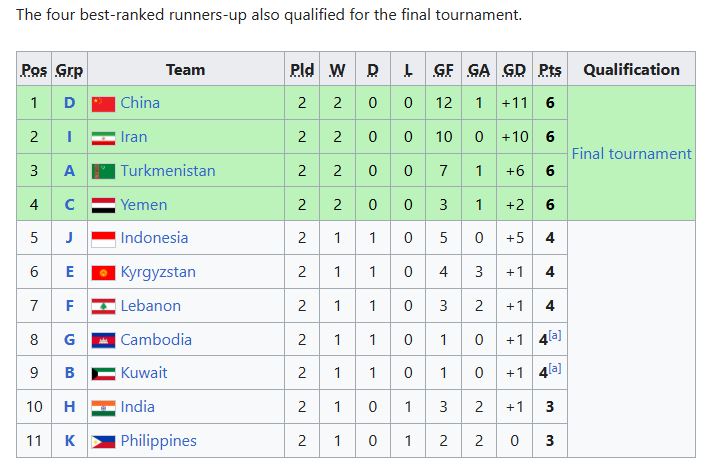
Task: Follow the India team link
Action: point(137,406)
